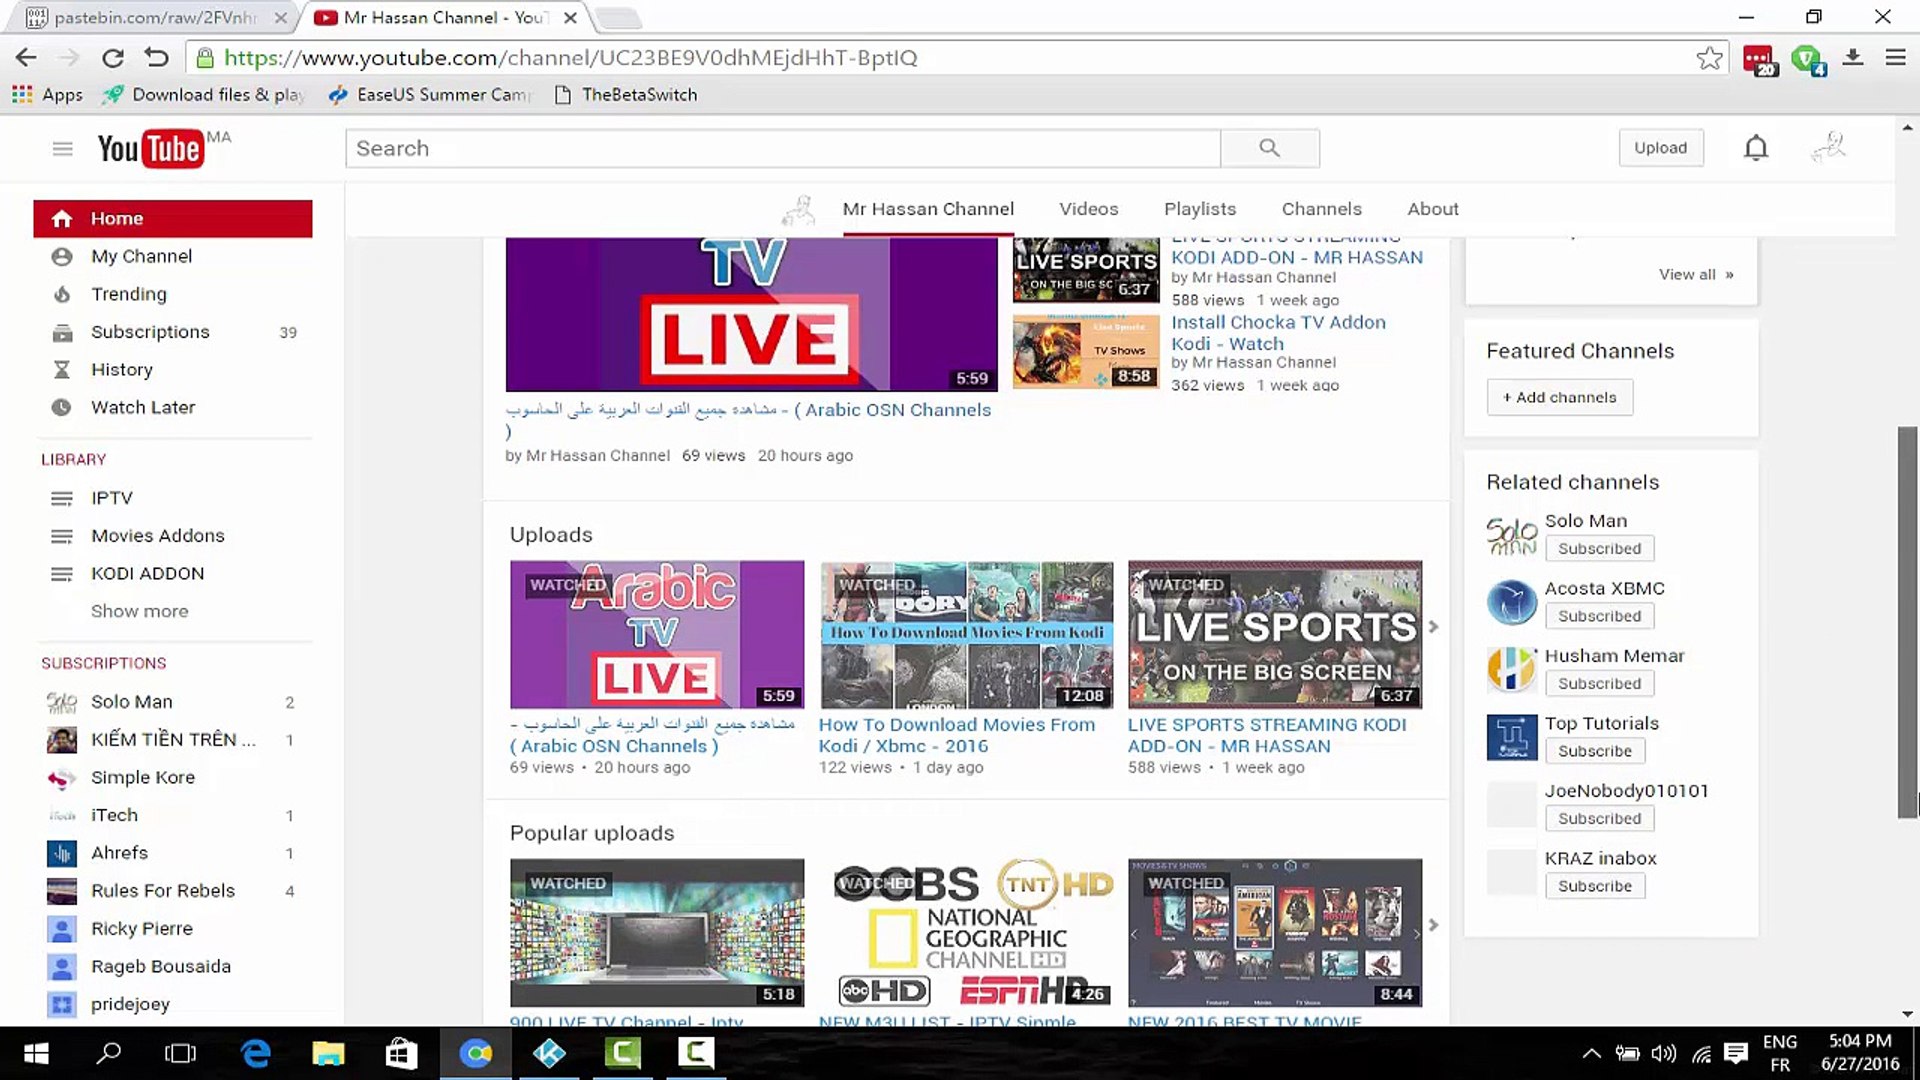Click the Upload button
1920x1080 pixels.
point(1660,148)
